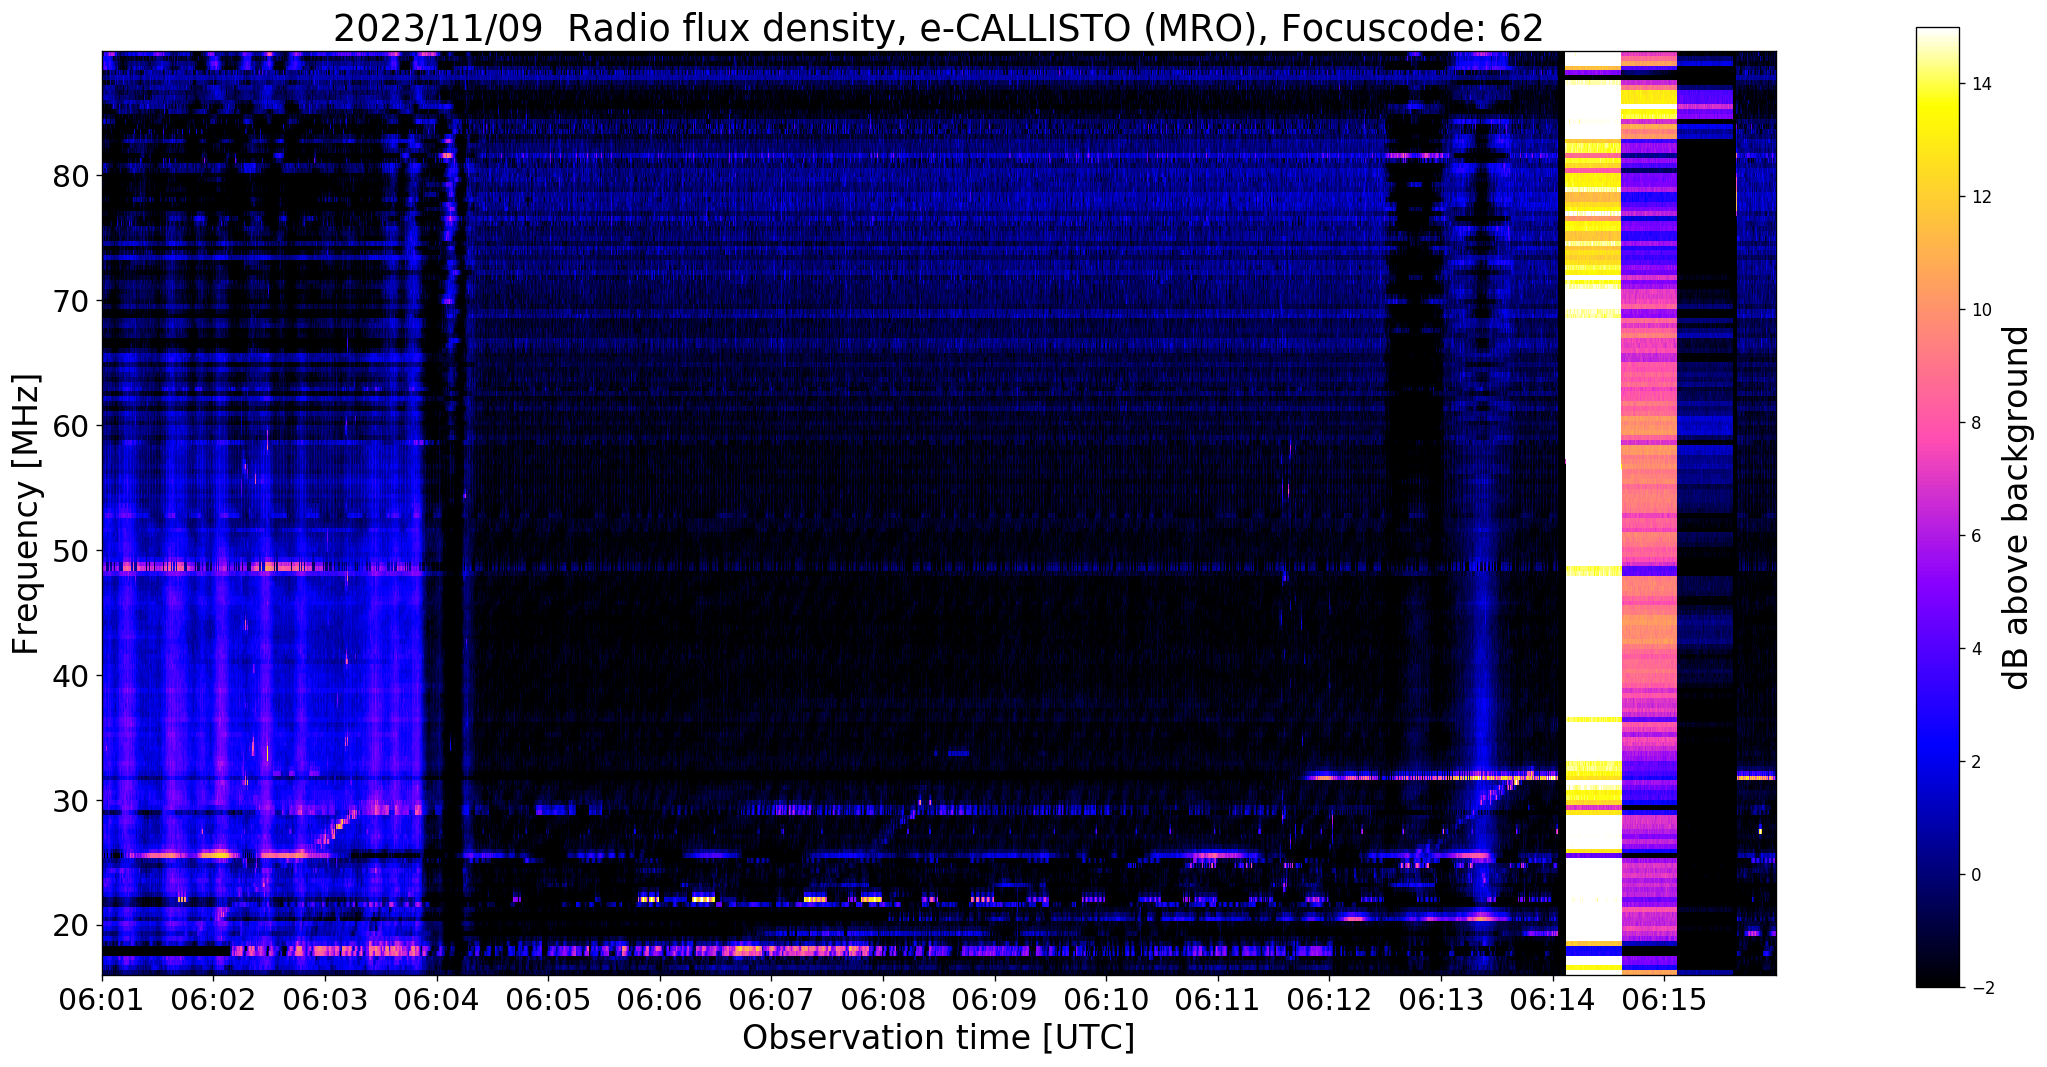Click the saturated white column after 06:14
The height and width of the screenshot is (1067, 2047).
click(1592, 513)
